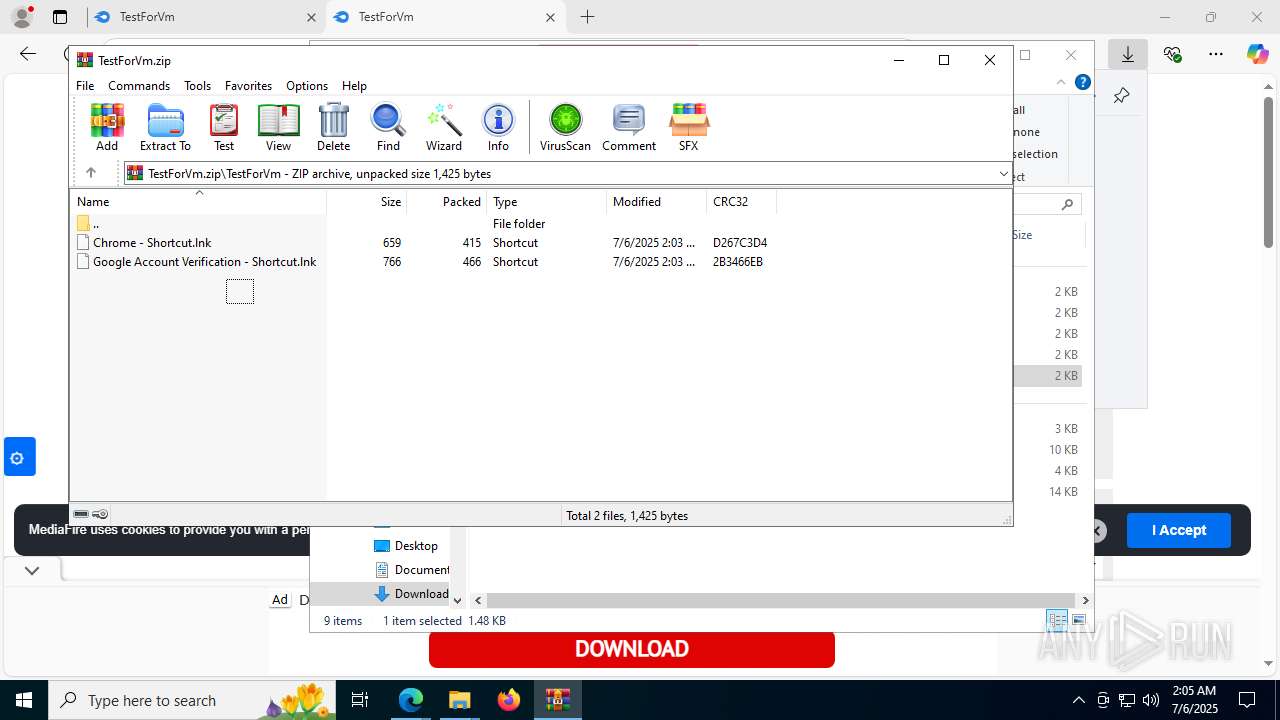This screenshot has width=1280, height=720.
Task: Open Edge Copilot icon
Action: click(1257, 54)
